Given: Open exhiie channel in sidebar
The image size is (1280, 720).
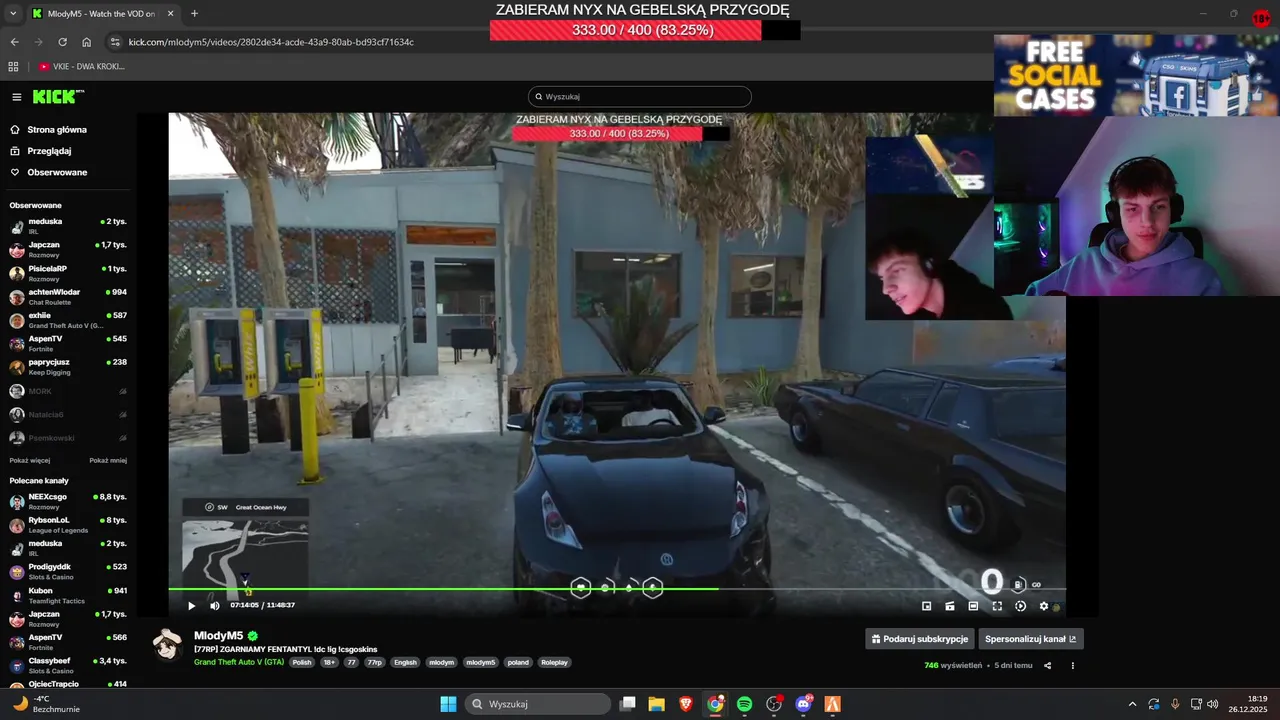Looking at the screenshot, I should tap(68, 319).
